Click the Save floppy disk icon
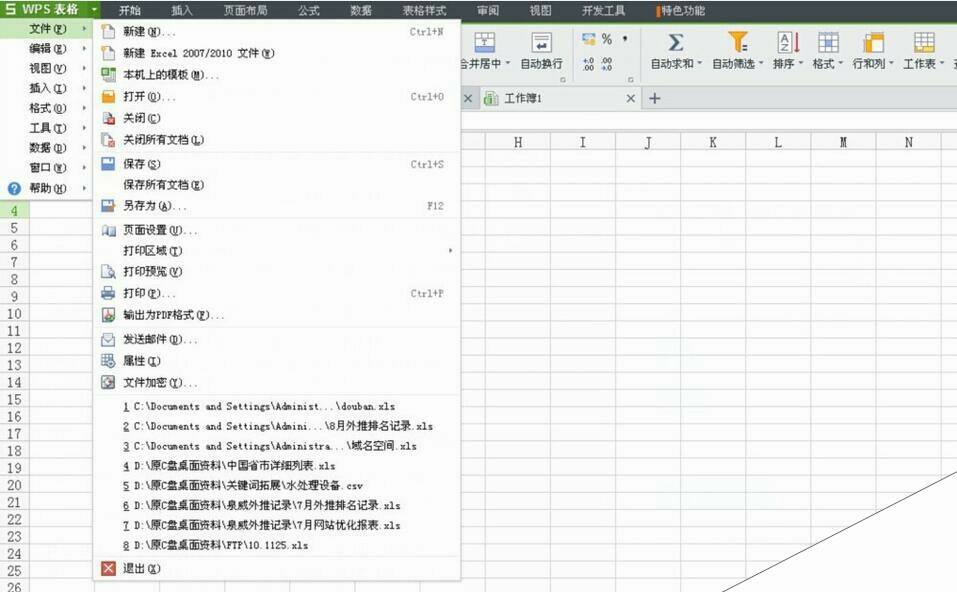The width and height of the screenshot is (957, 592). [x=108, y=164]
